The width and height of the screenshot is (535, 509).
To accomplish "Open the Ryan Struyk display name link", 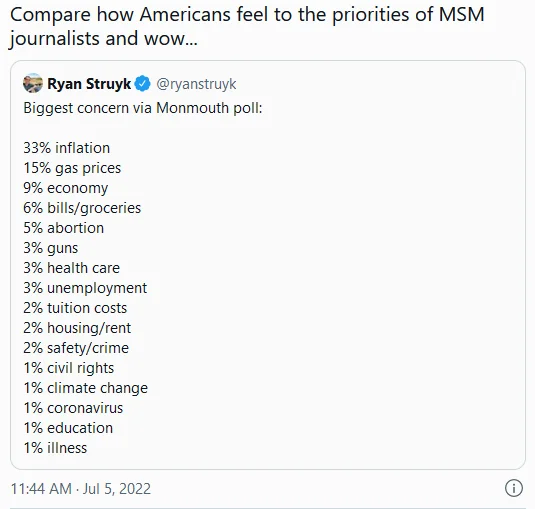I will (89, 84).
